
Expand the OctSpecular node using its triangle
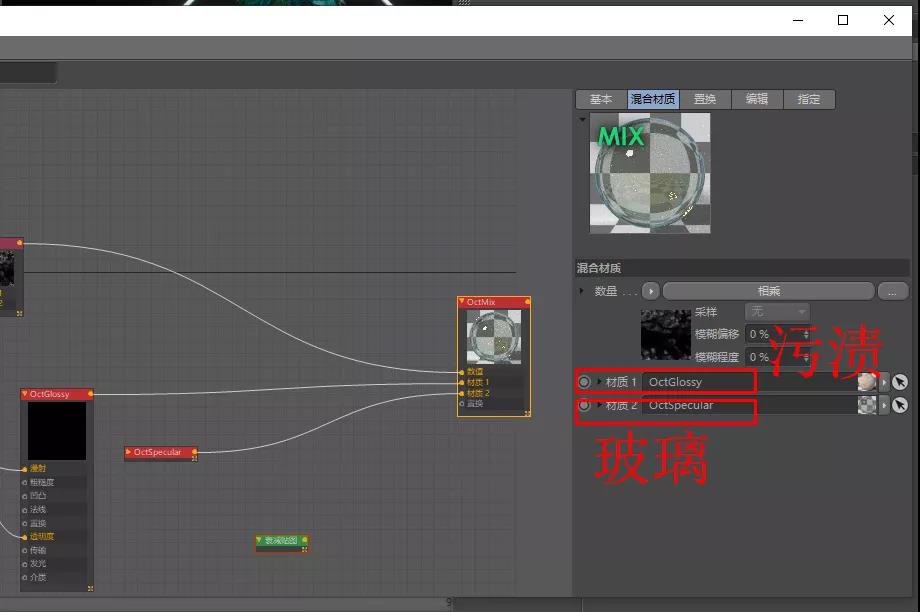click(x=128, y=452)
